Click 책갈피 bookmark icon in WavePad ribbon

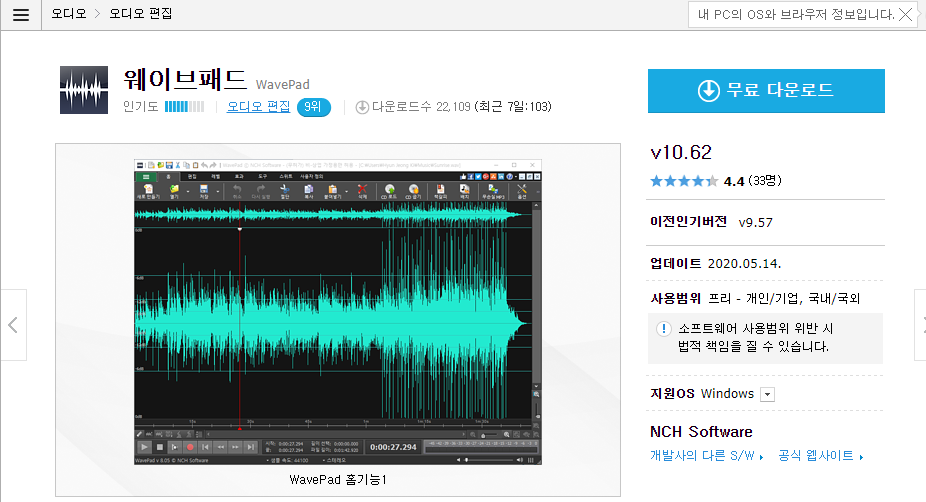(441, 191)
